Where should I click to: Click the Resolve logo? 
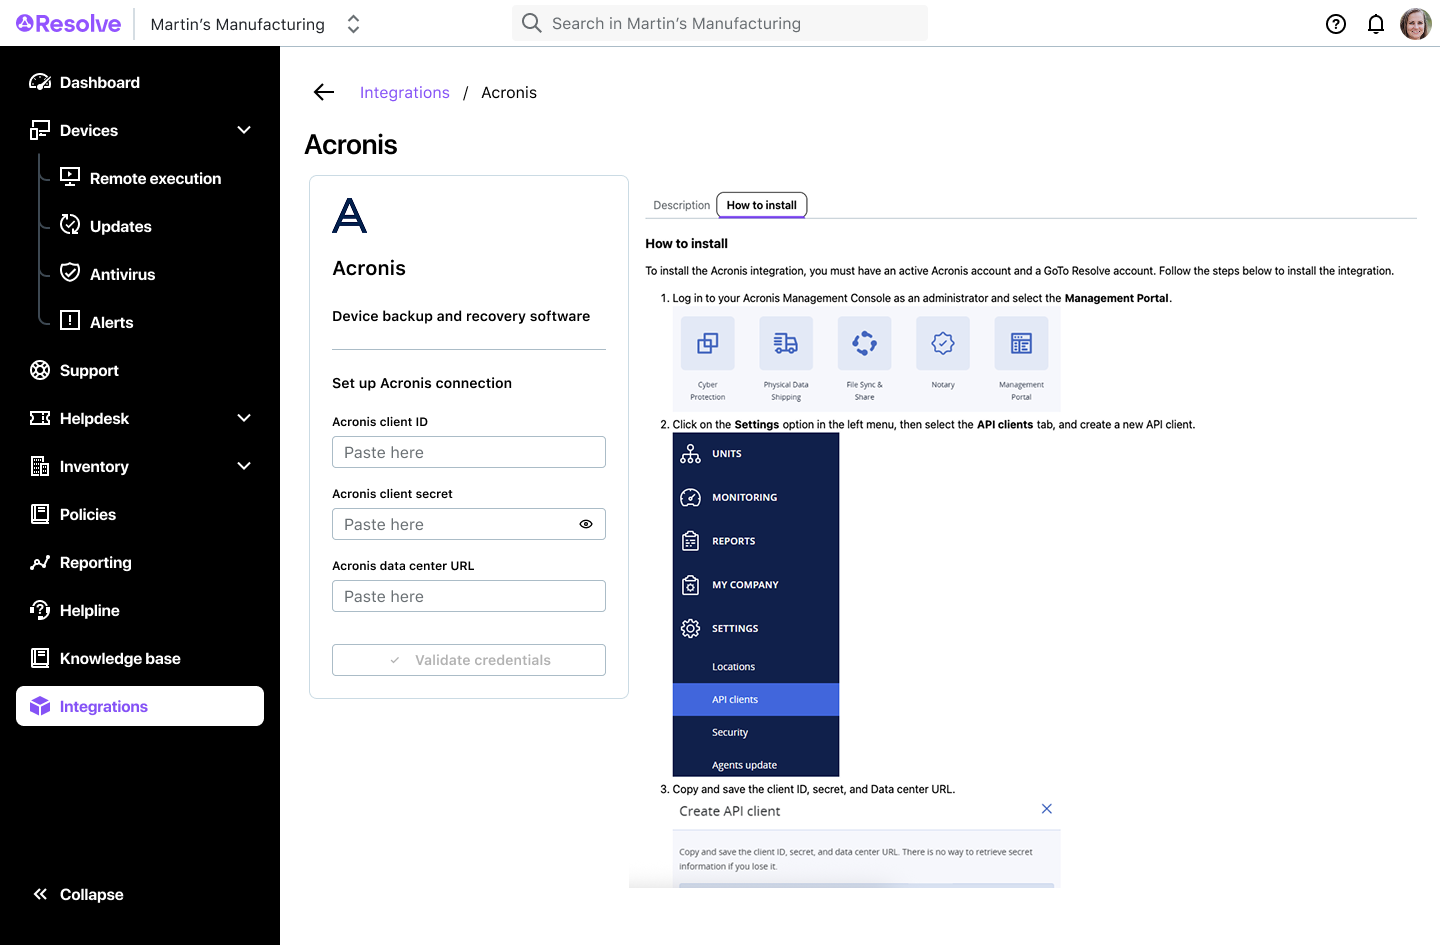(x=68, y=23)
